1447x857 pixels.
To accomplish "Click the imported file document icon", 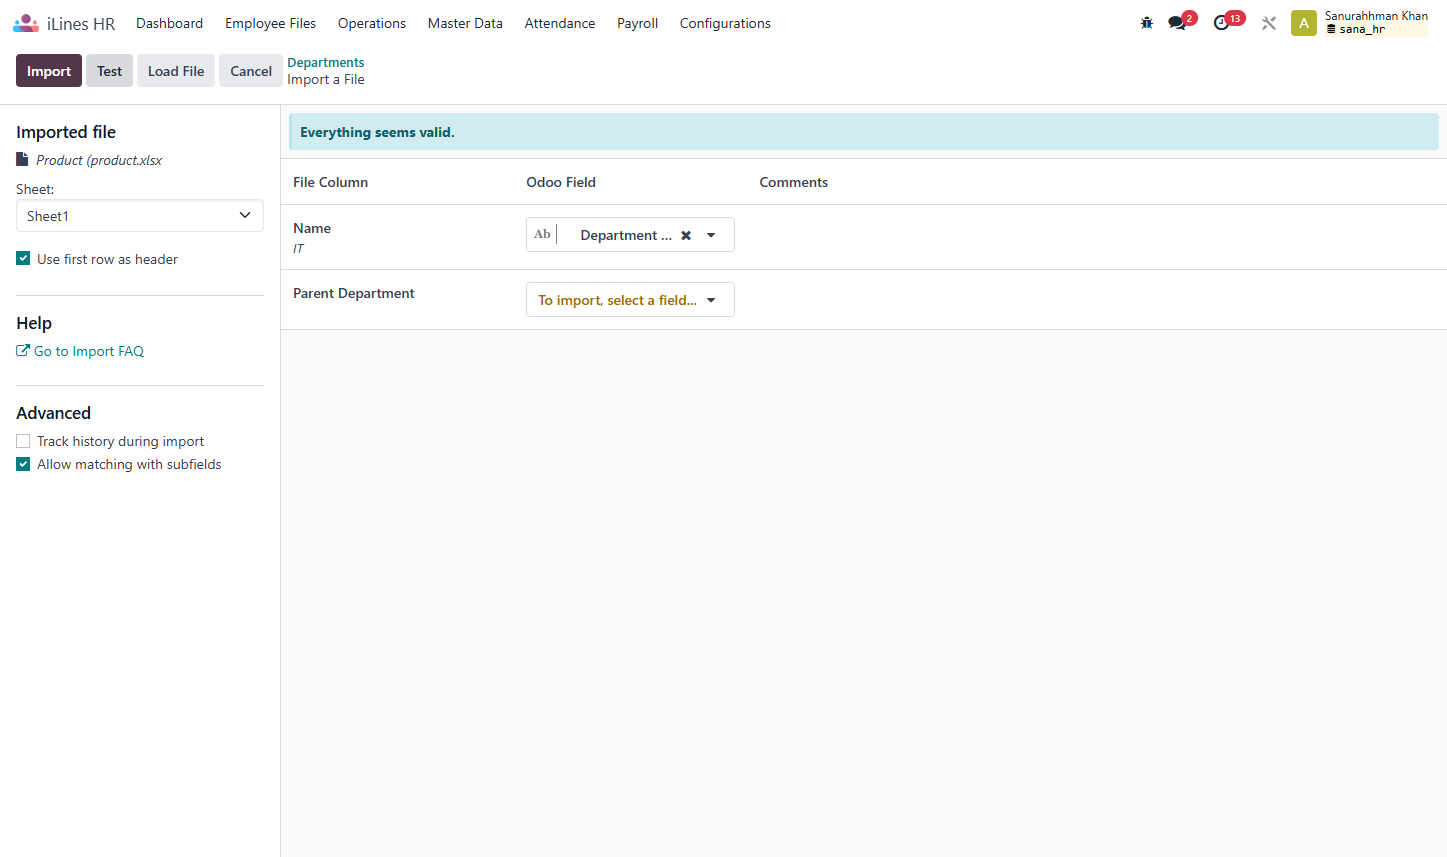I will (23, 159).
